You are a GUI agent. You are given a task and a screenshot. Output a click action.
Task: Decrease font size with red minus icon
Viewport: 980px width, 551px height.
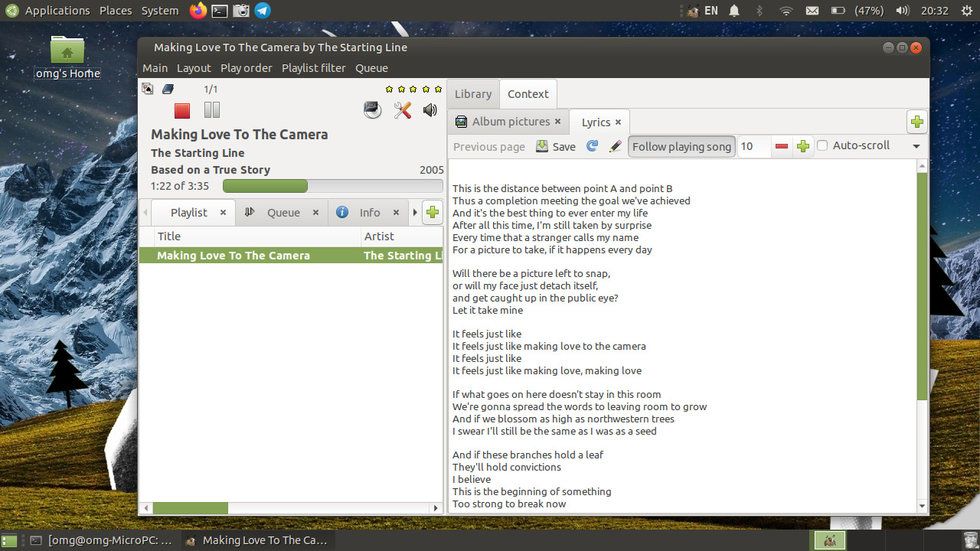(x=782, y=147)
